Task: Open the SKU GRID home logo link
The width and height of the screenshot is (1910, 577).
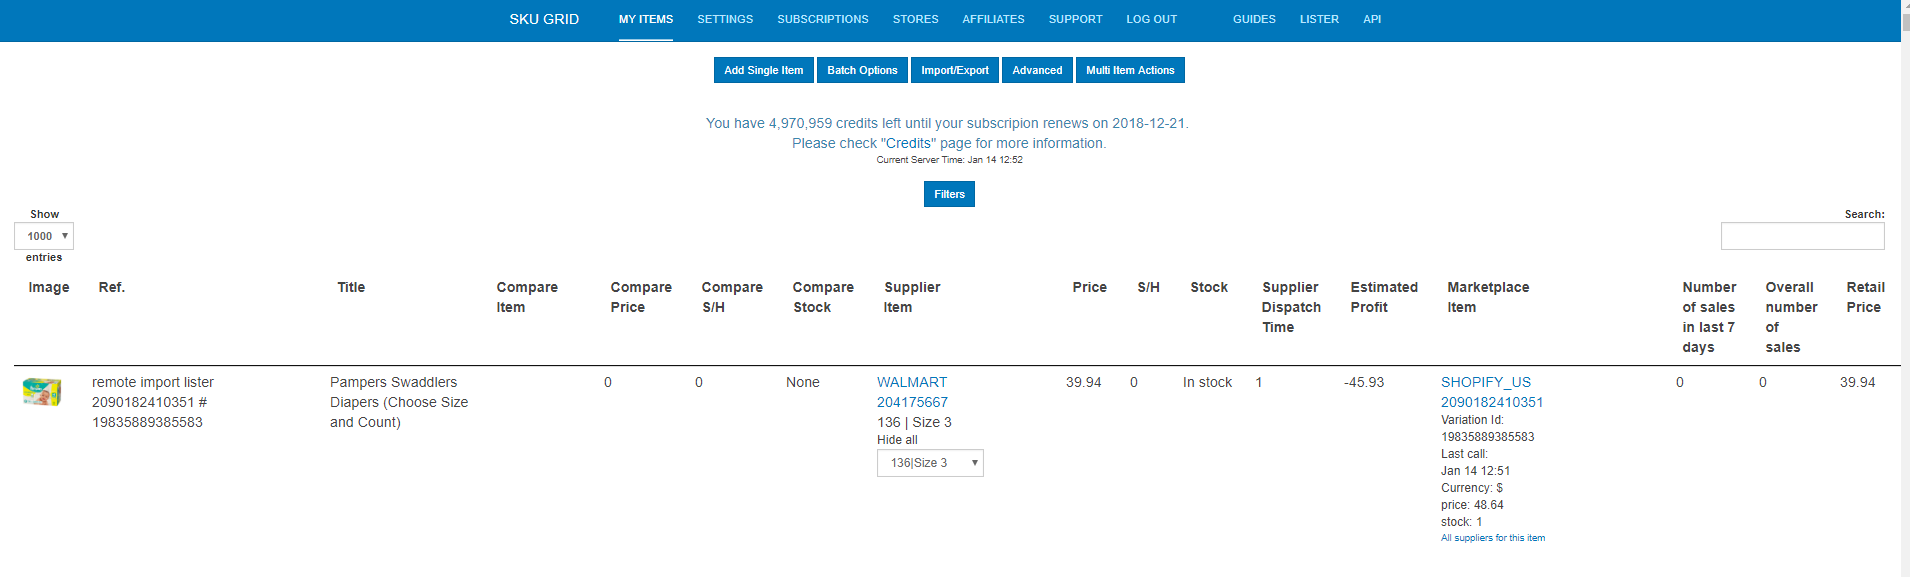Action: click(544, 19)
